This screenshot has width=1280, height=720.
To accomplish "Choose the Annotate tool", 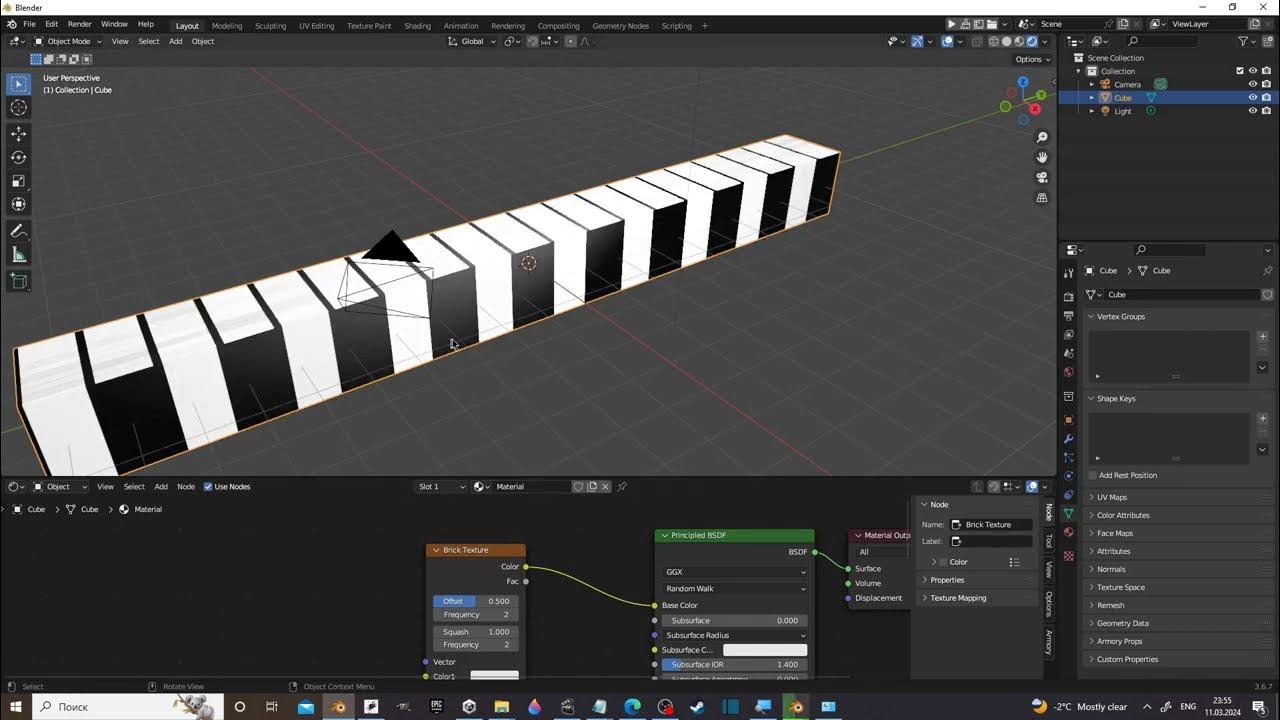I will click(18, 231).
